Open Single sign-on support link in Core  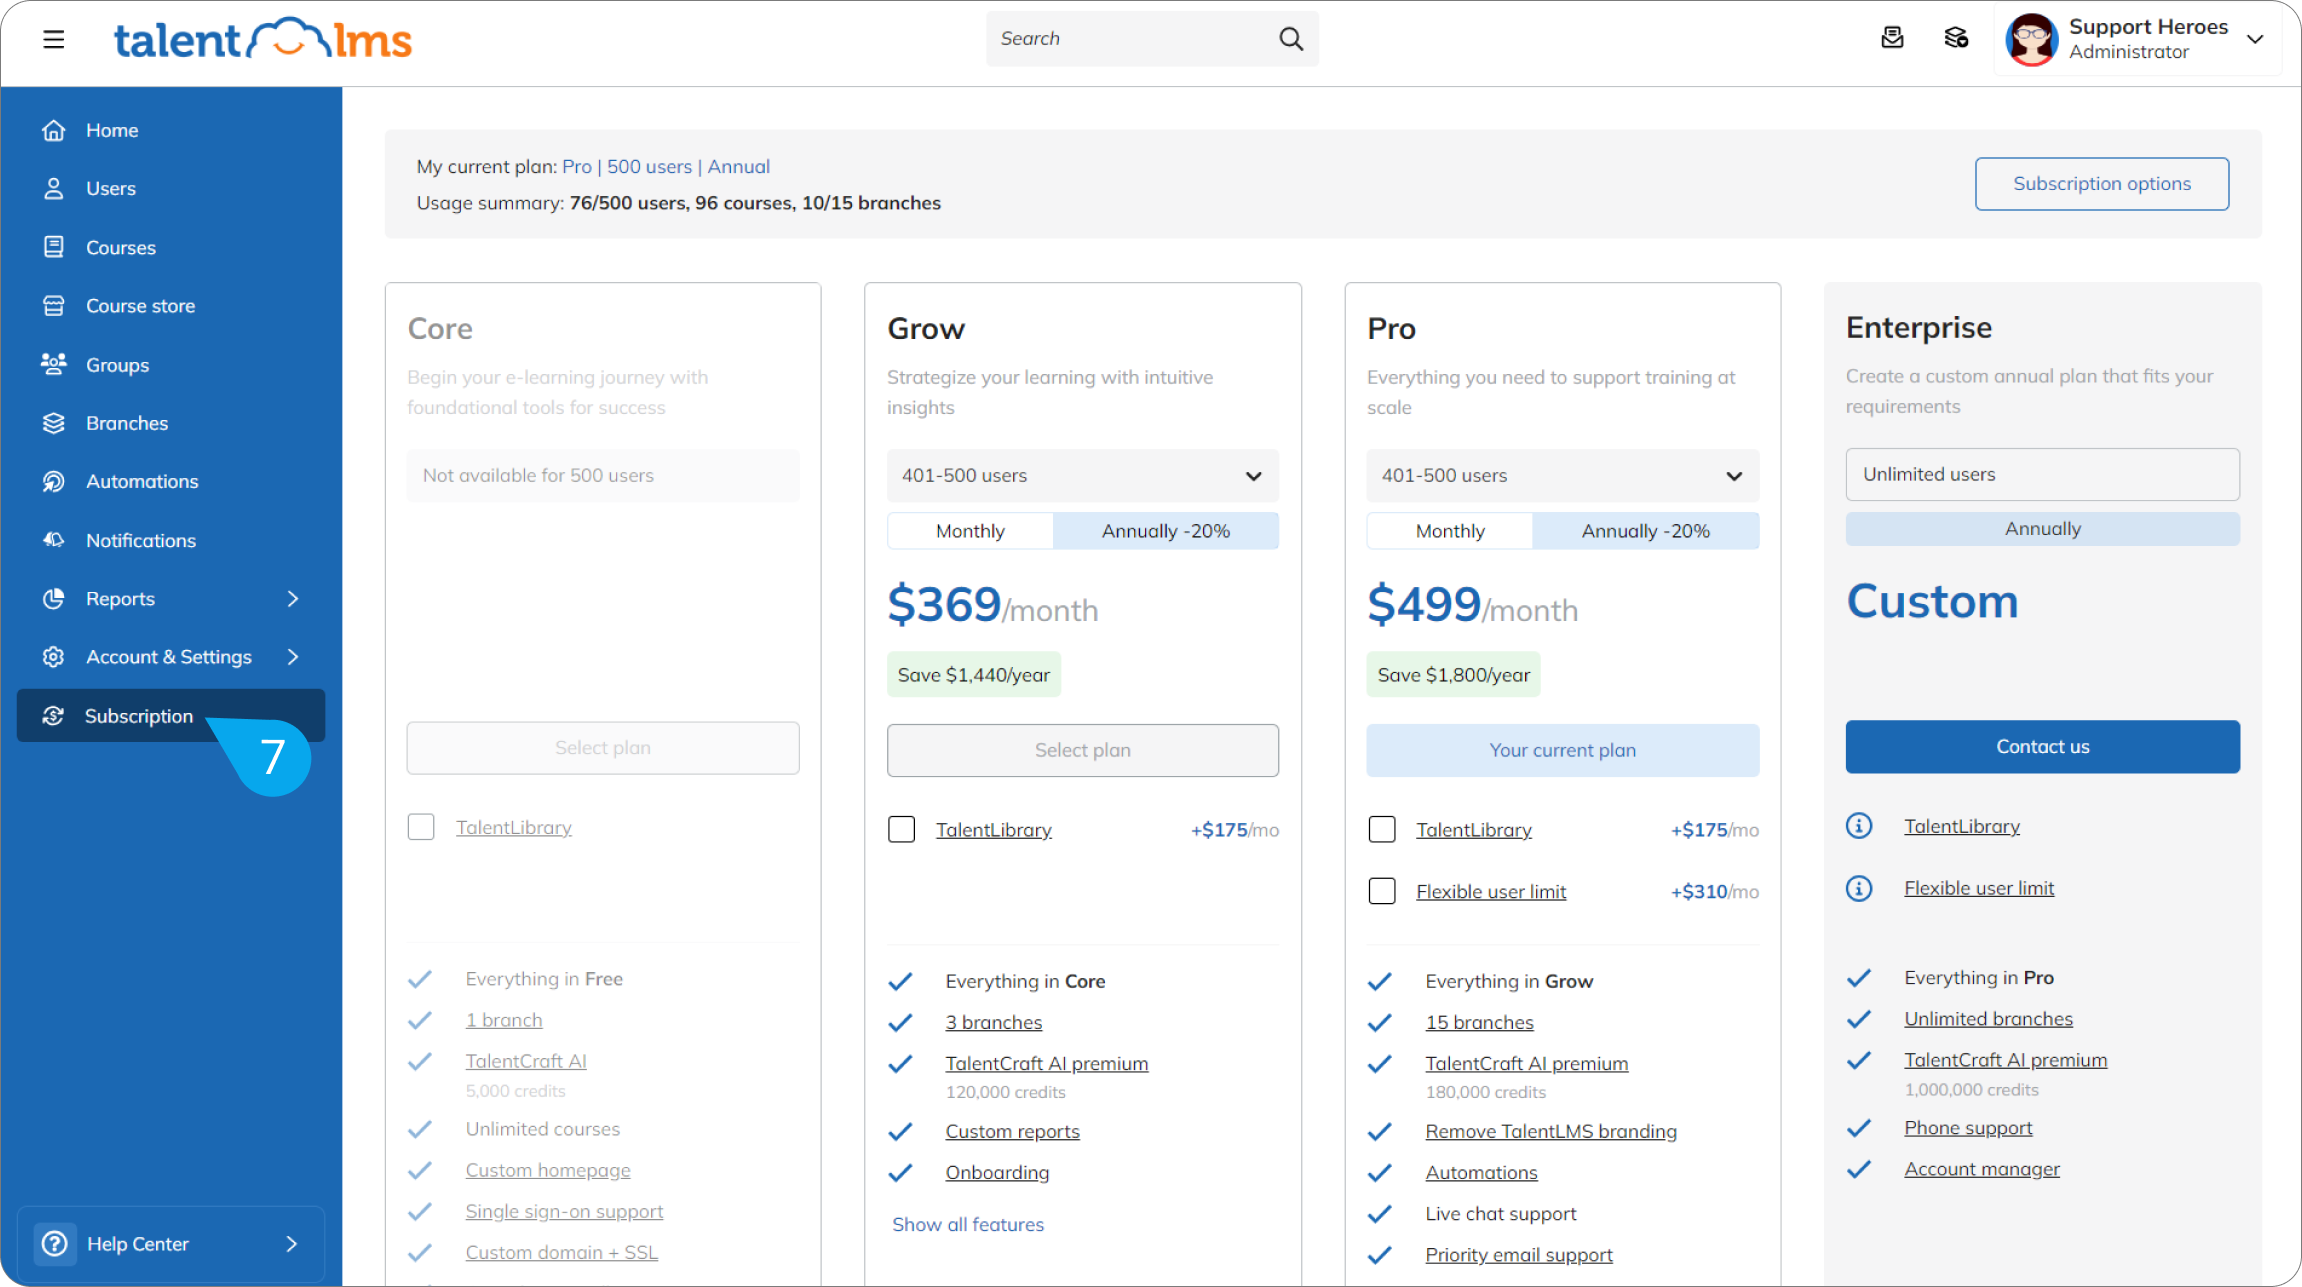tap(564, 1211)
